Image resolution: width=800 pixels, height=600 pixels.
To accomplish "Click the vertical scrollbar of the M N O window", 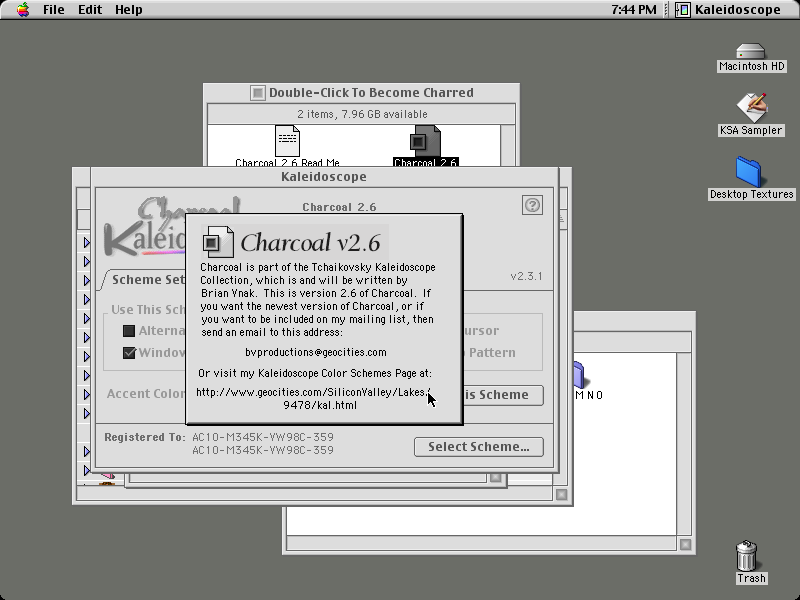I will pos(684,444).
